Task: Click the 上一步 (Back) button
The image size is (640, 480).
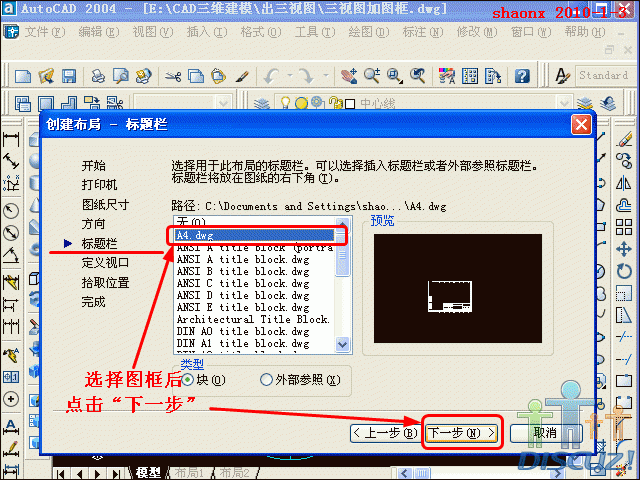Action: click(384, 433)
